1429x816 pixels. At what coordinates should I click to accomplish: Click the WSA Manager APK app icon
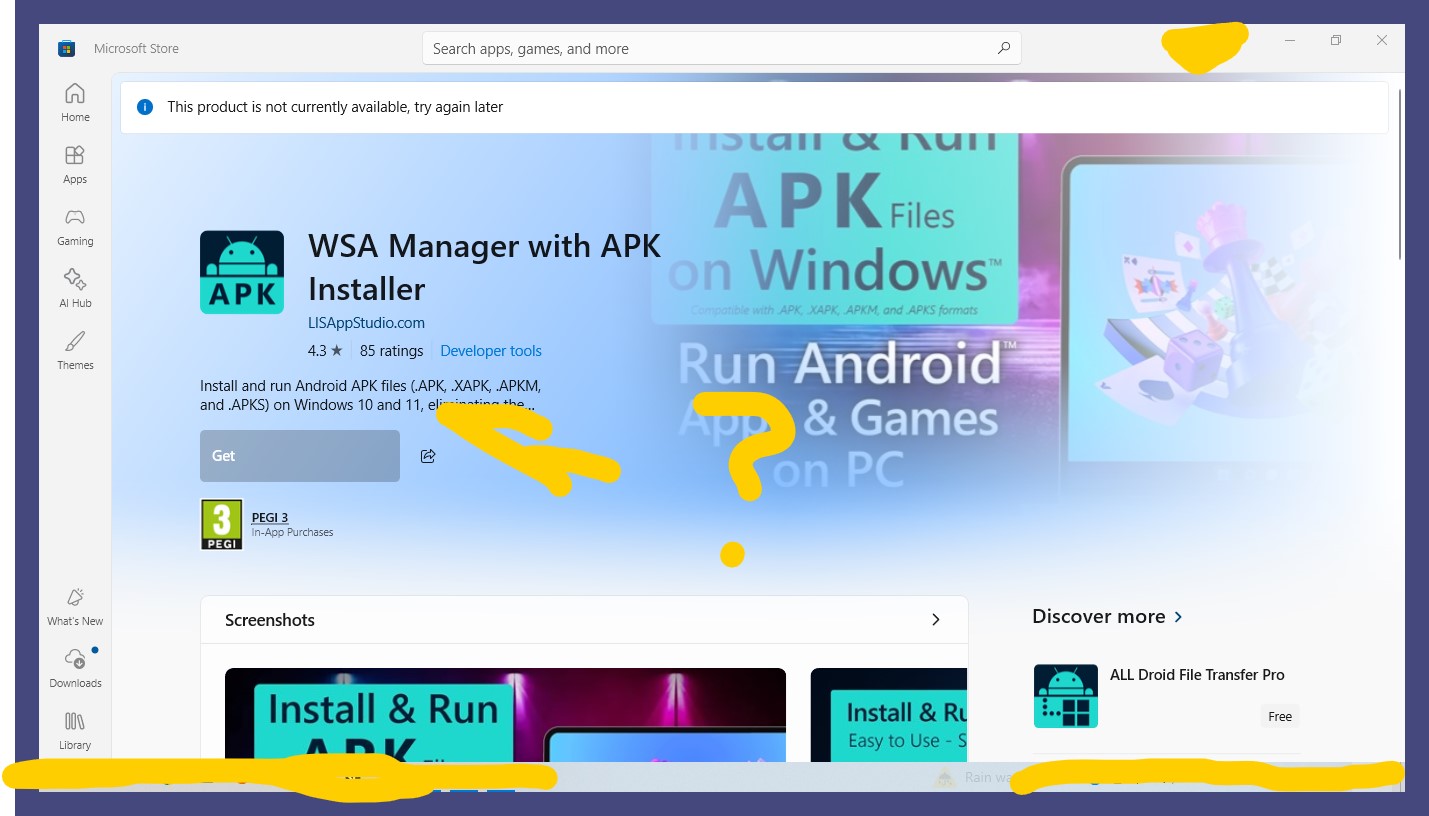242,272
